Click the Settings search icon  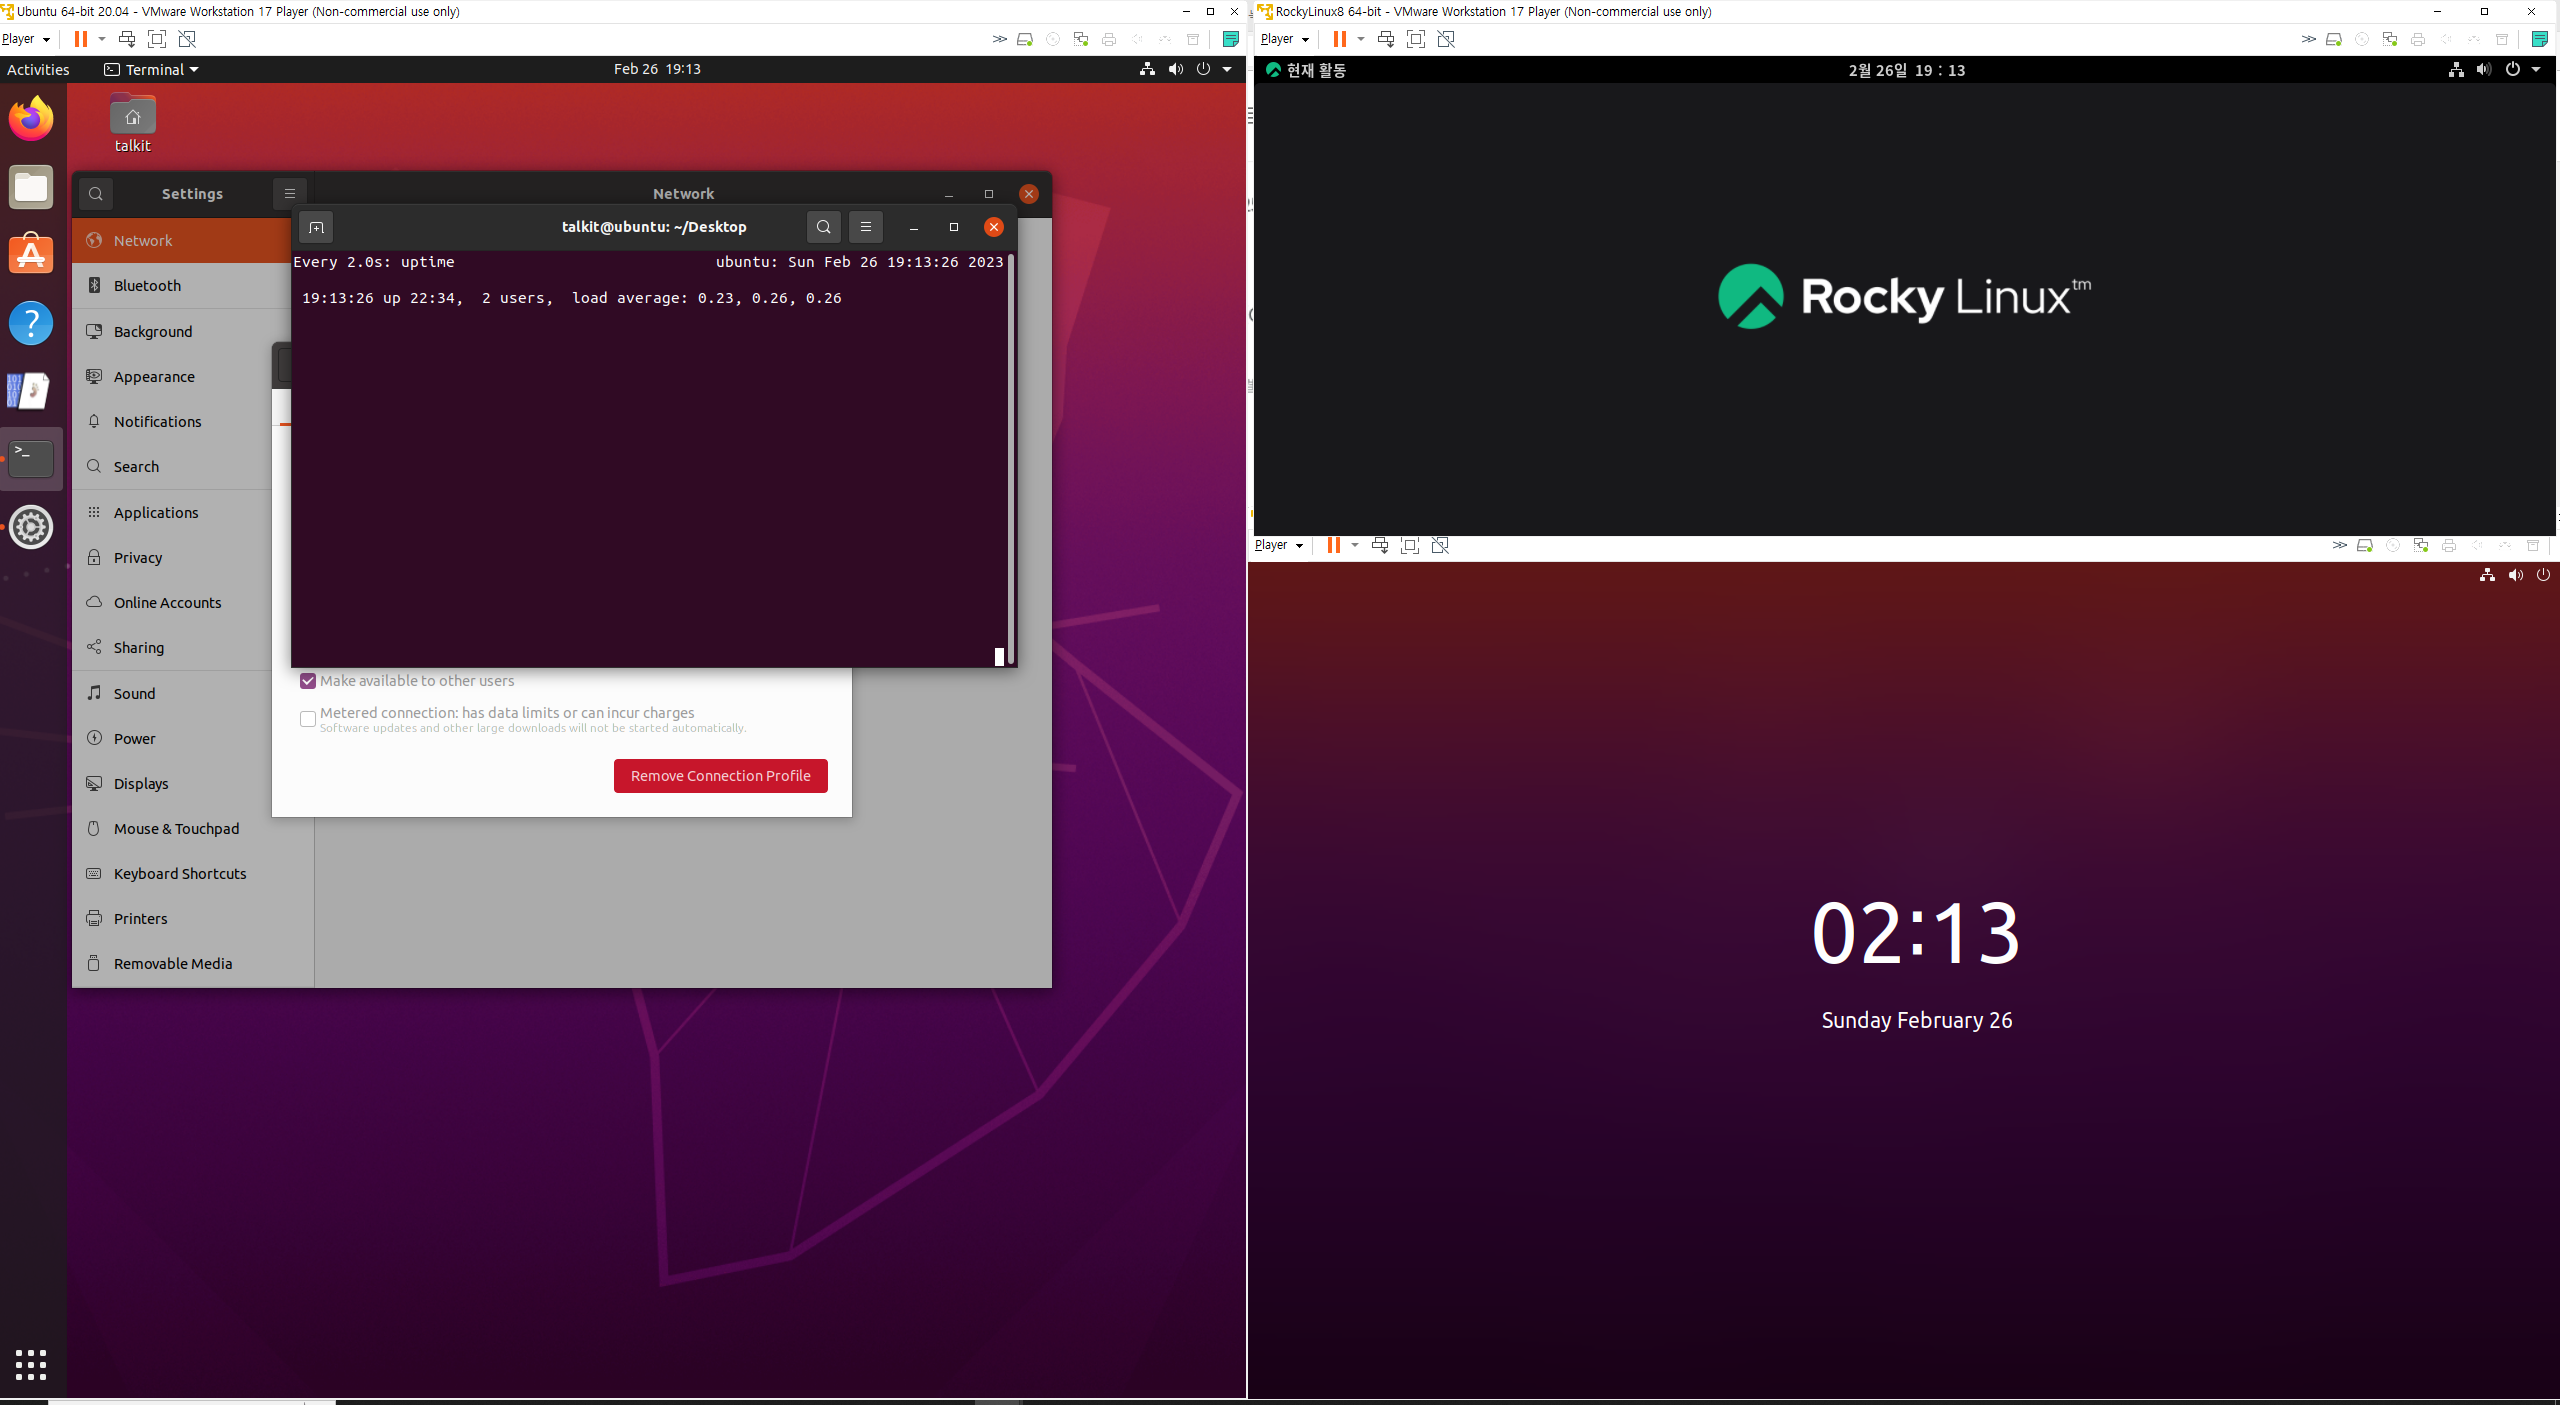(x=96, y=194)
